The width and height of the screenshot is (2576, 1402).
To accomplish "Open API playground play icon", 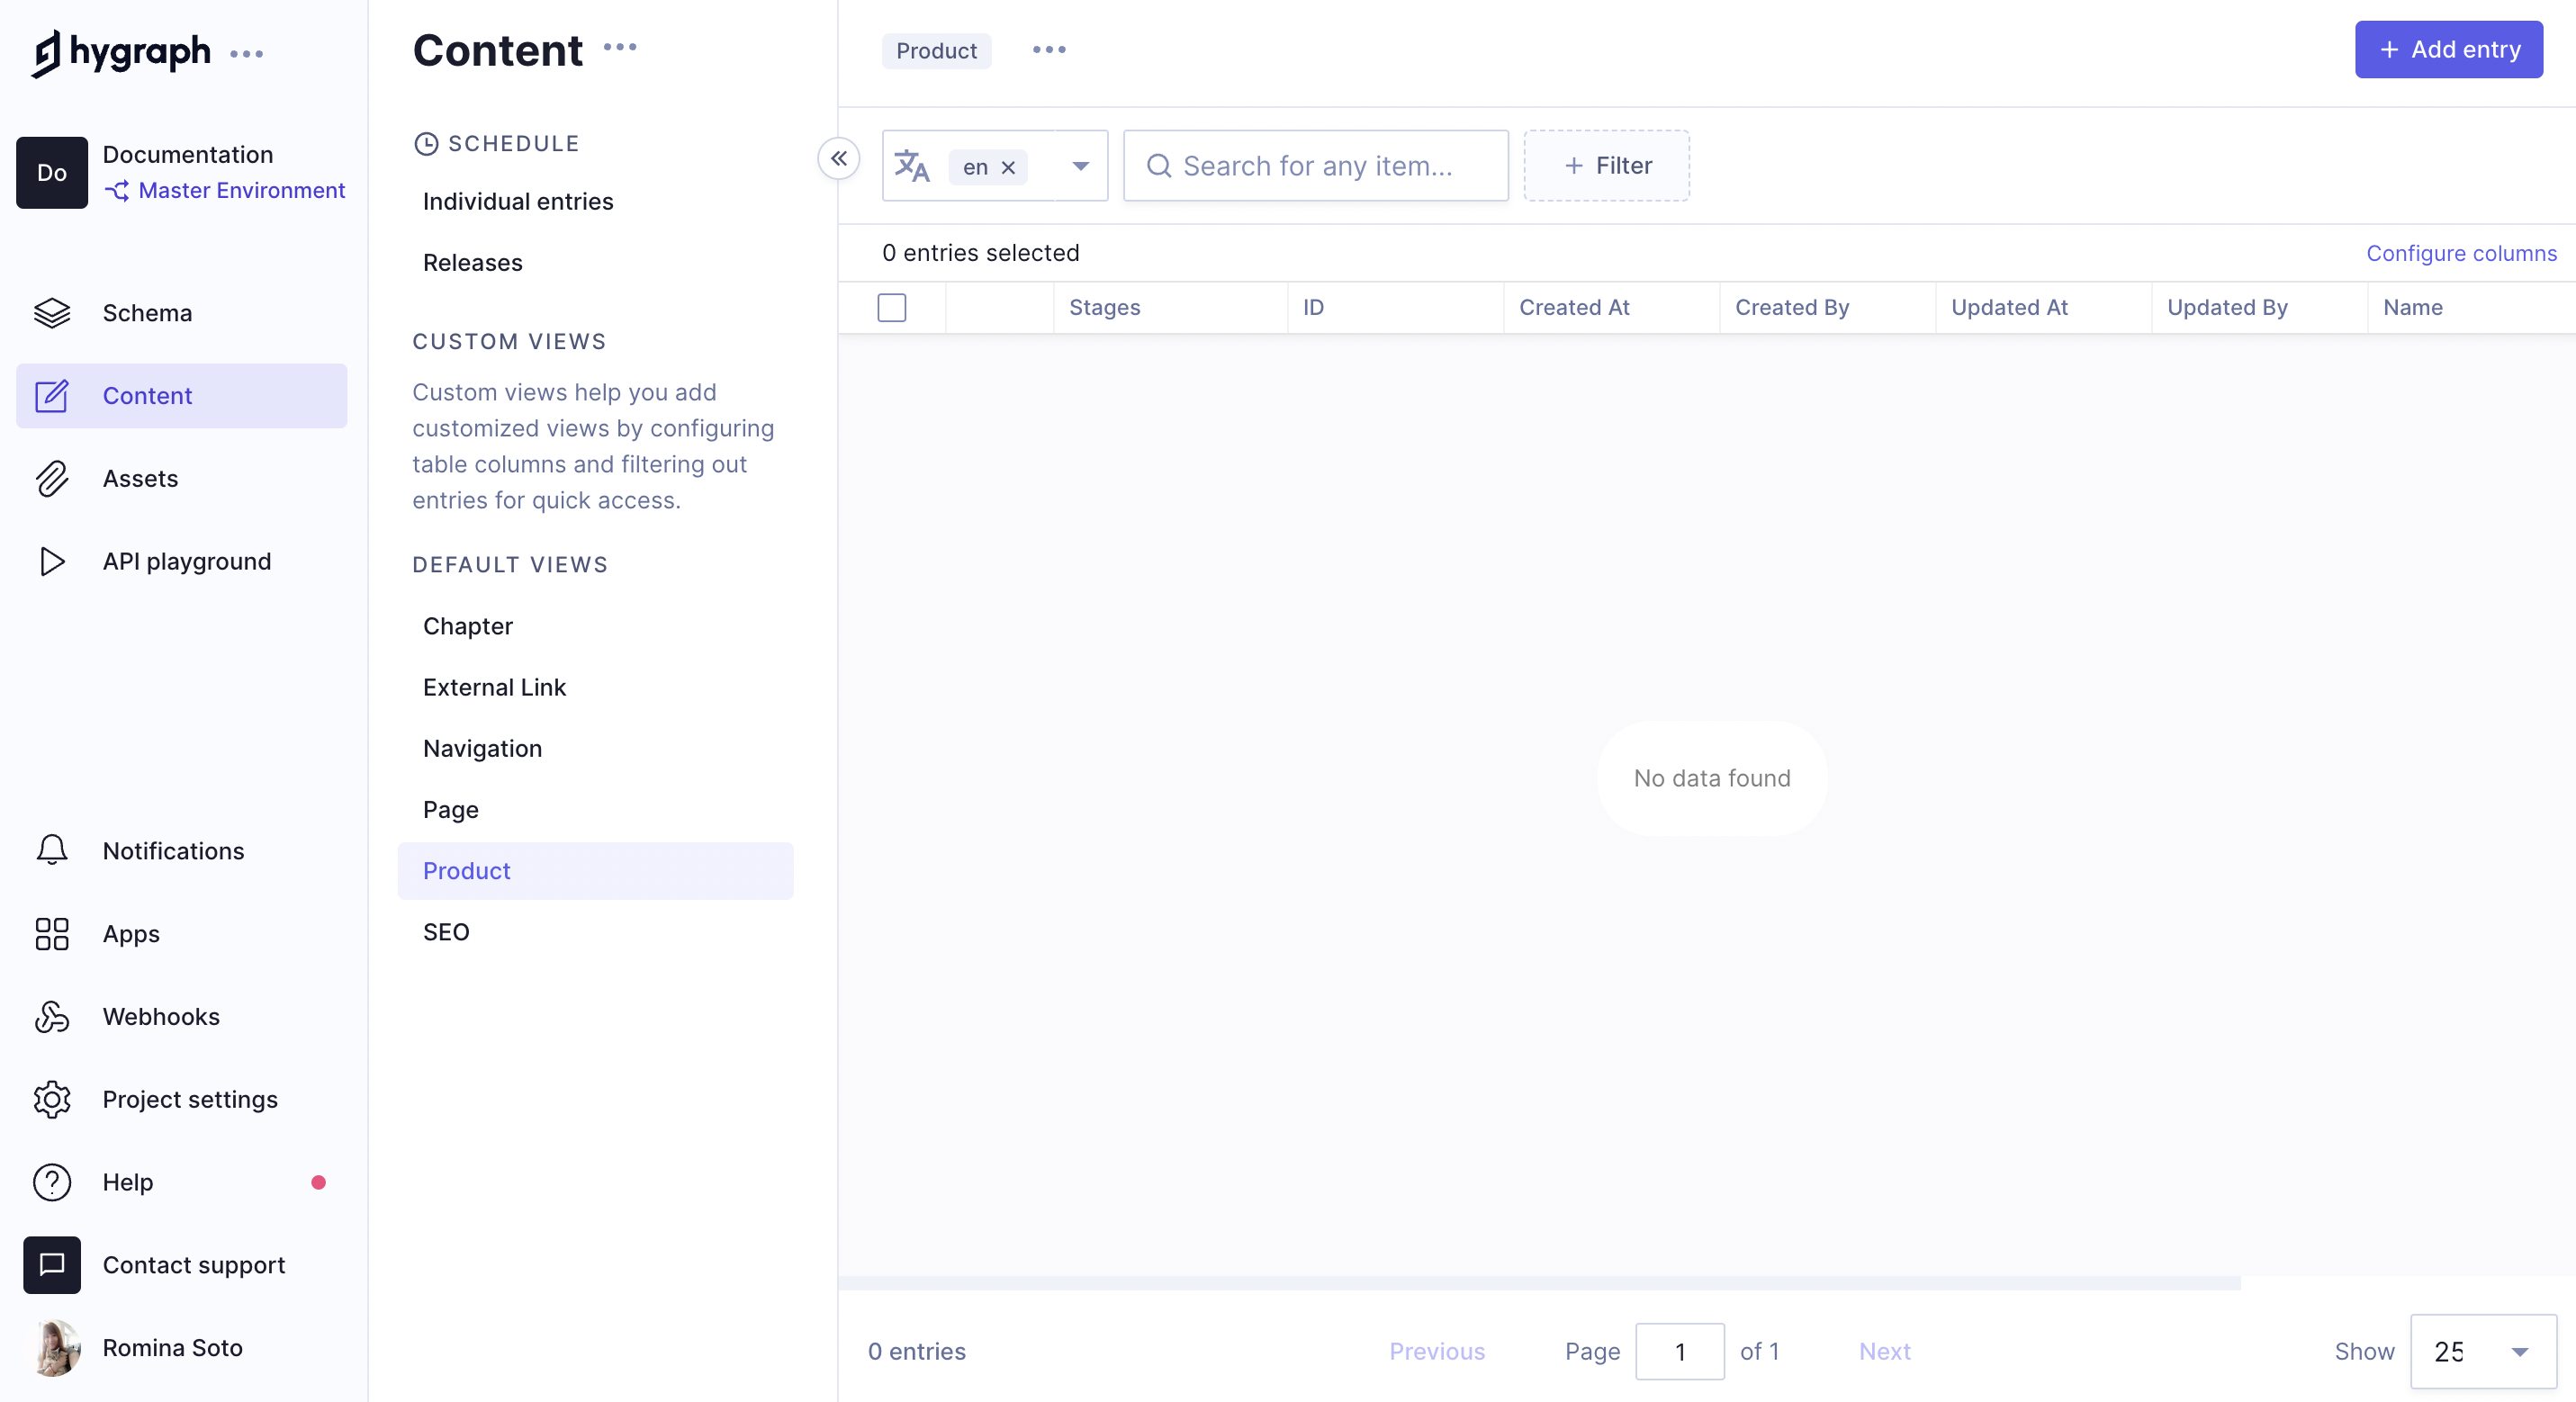I will [x=52, y=562].
